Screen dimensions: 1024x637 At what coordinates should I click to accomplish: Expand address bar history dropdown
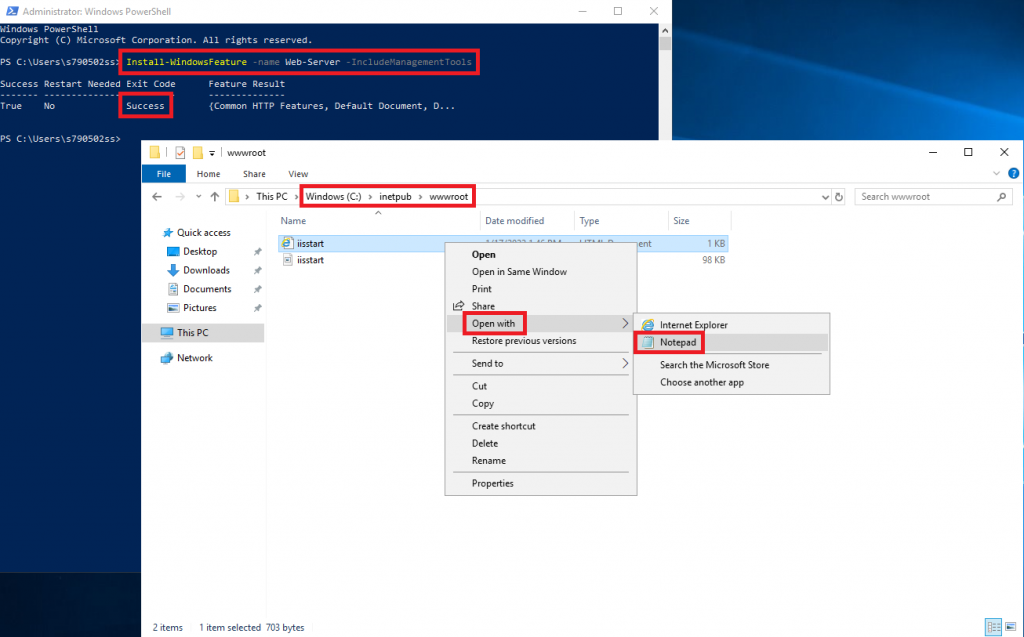pyautogui.click(x=825, y=197)
